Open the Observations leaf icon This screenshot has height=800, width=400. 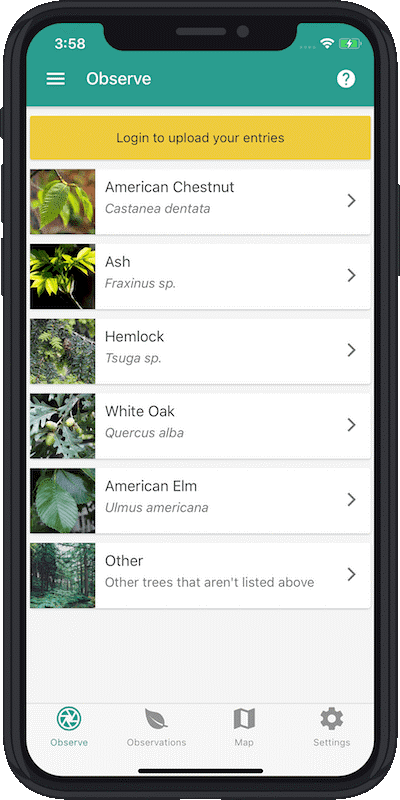(x=156, y=718)
